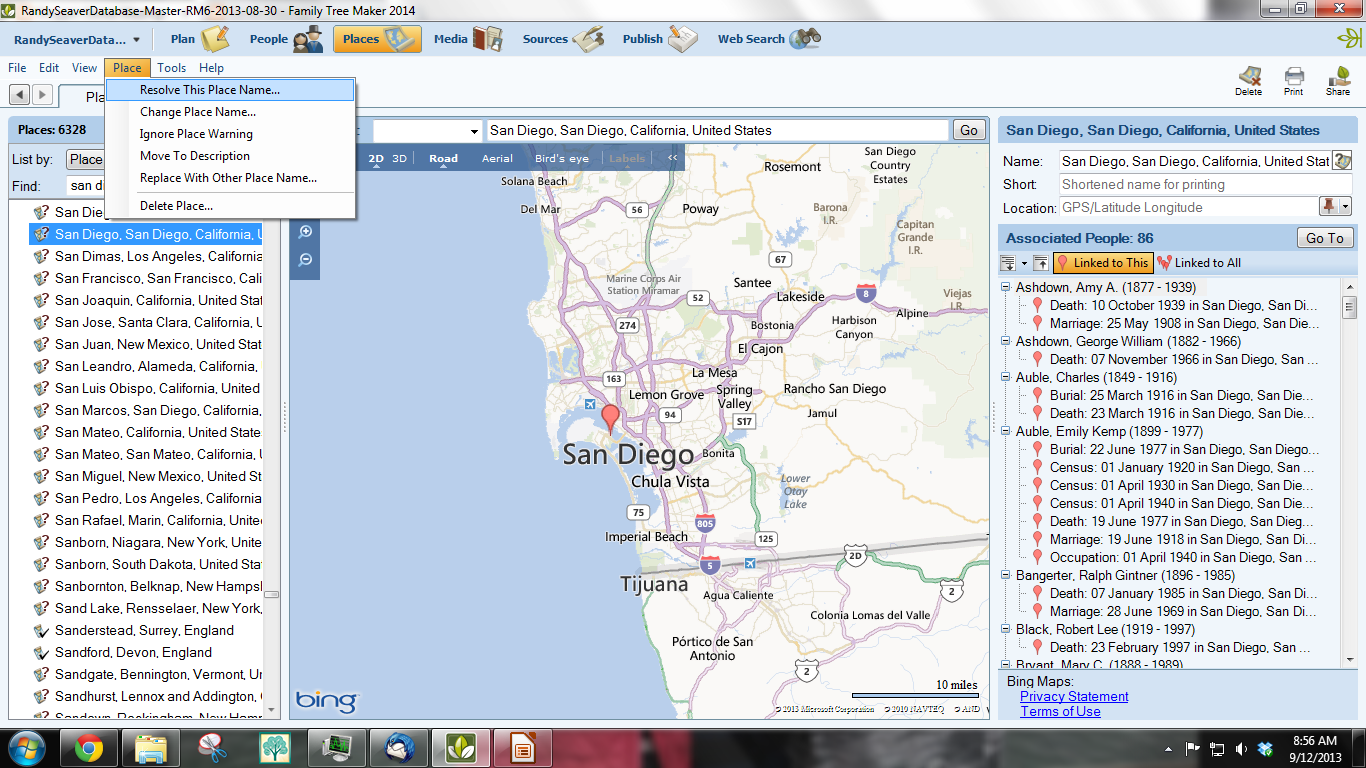The image size is (1366, 768).
Task: Open the People workspace
Action: tap(286, 39)
